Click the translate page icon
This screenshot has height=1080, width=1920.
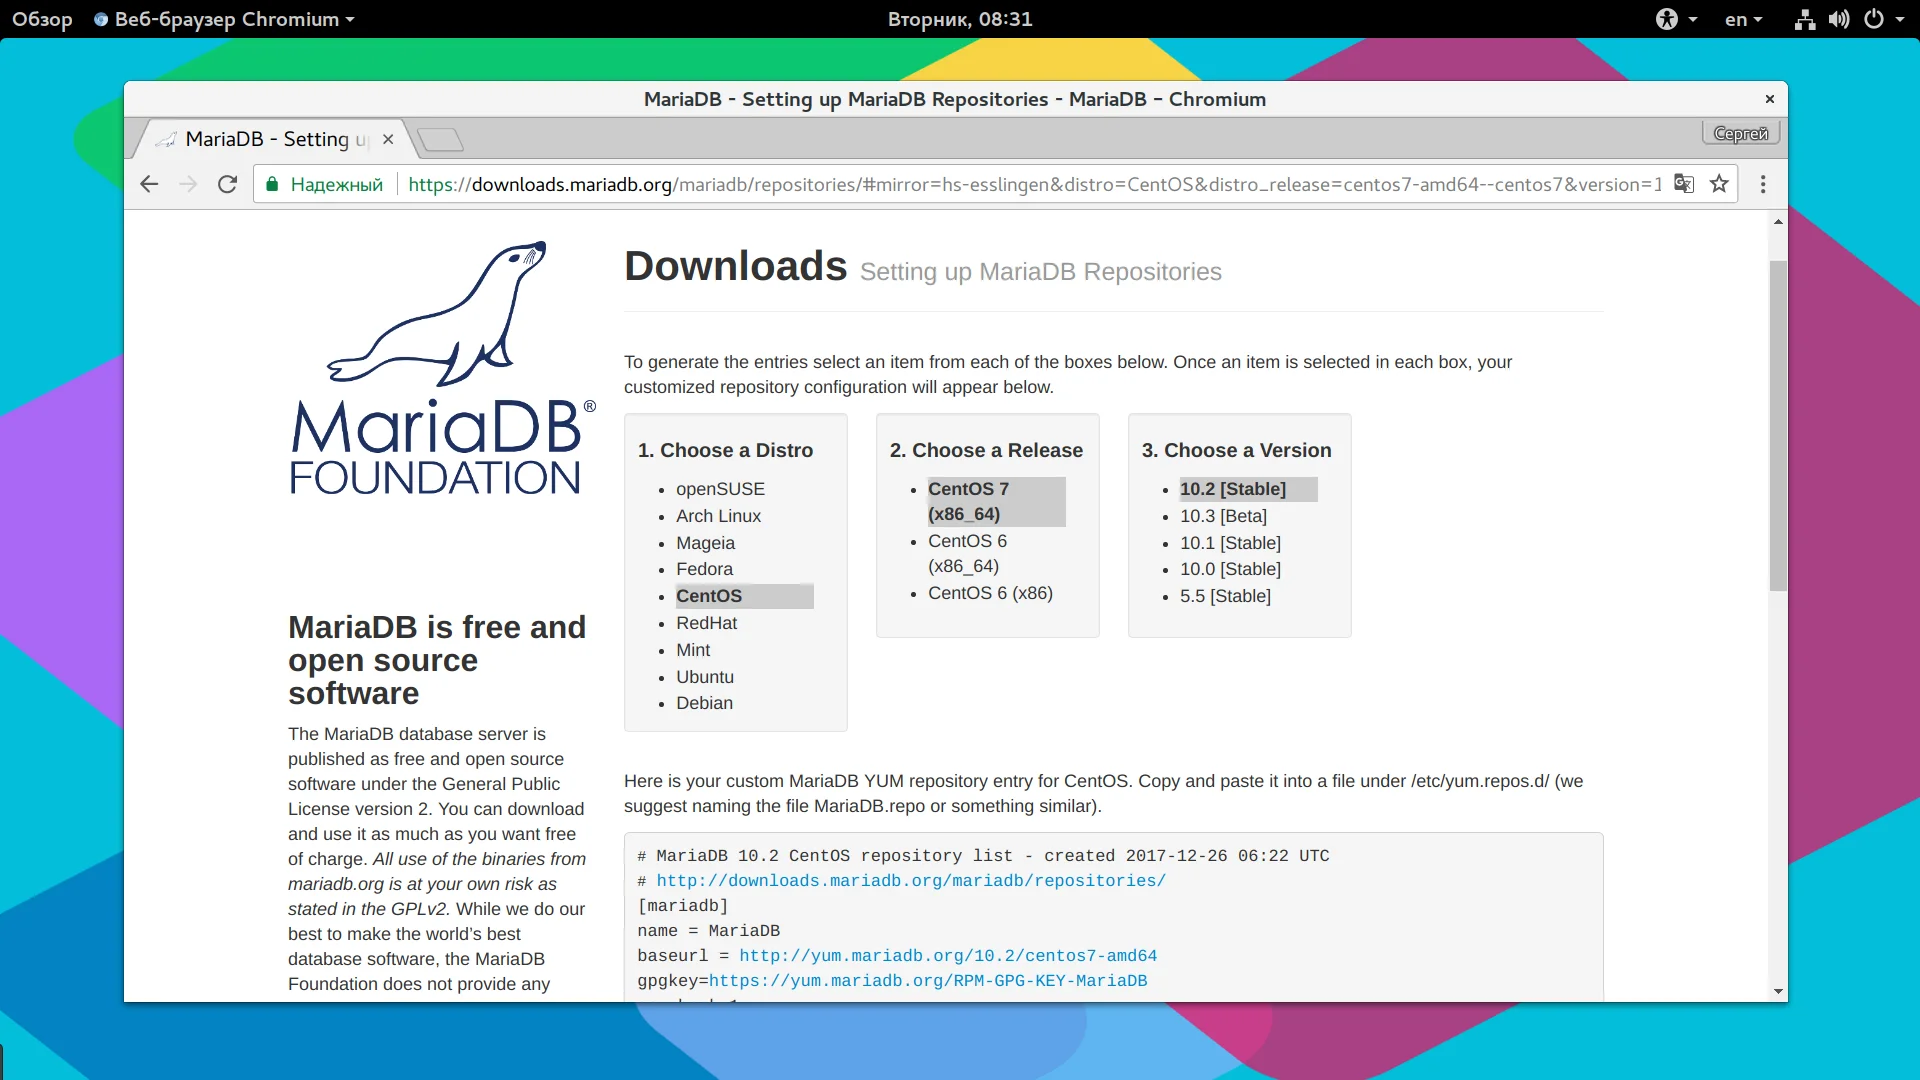(x=1684, y=184)
